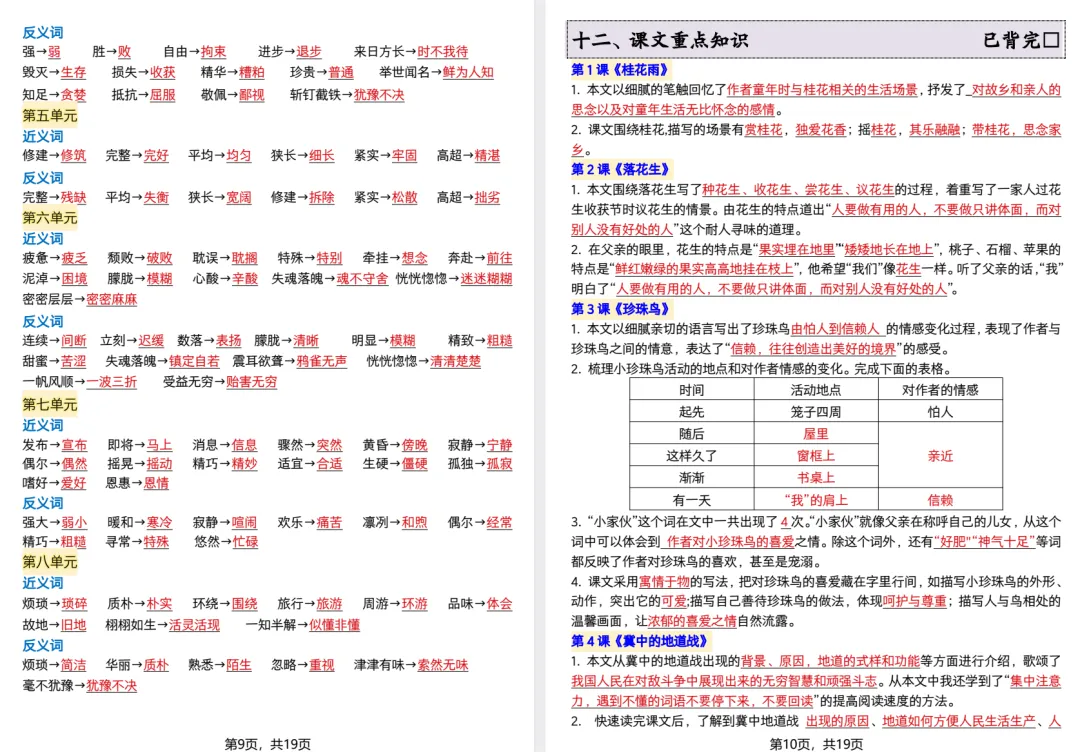1080x752 pixels.
Task: Click the heading 十二、课文重点知识
Action: tap(660, 40)
